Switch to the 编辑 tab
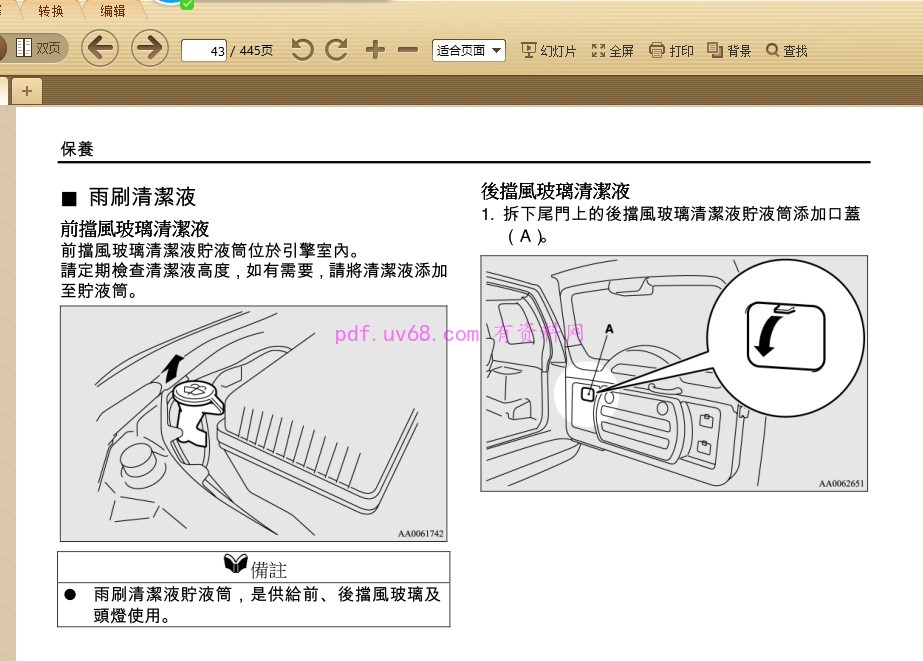 point(112,11)
